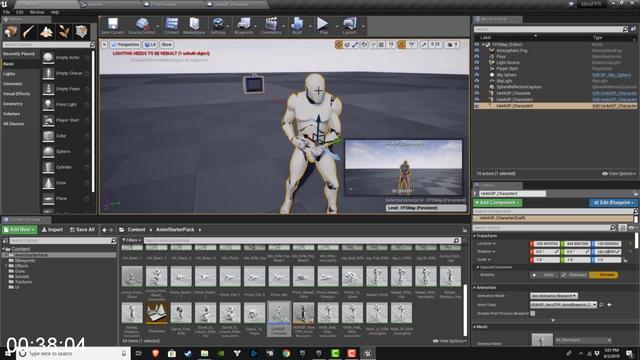This screenshot has height=360, width=640.
Task: Open the Filters dropdown in Content Browser
Action: pos(131,240)
